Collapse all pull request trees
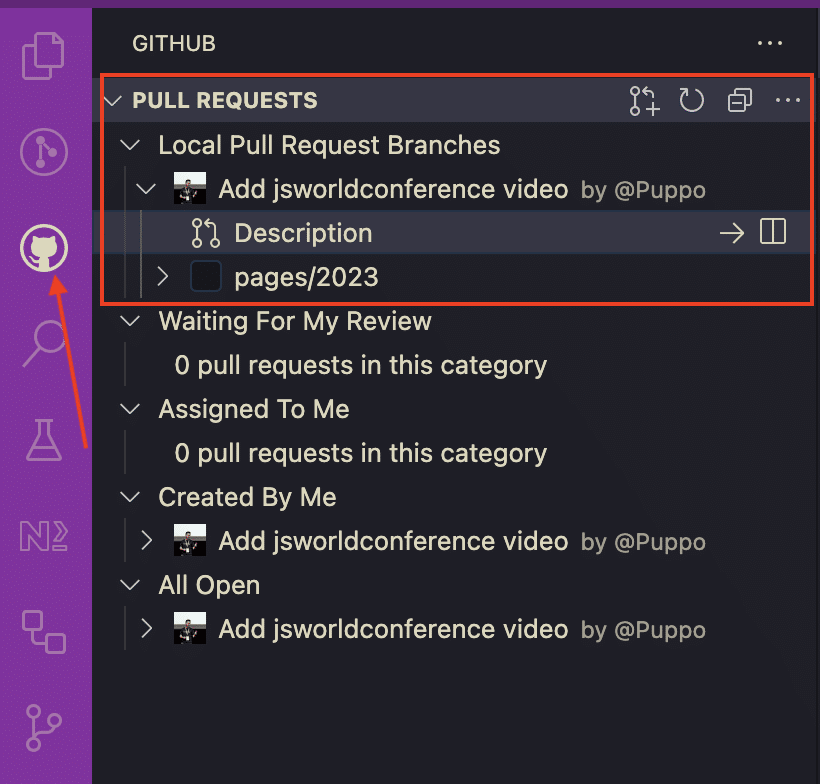The height and width of the screenshot is (784, 820). click(x=739, y=100)
